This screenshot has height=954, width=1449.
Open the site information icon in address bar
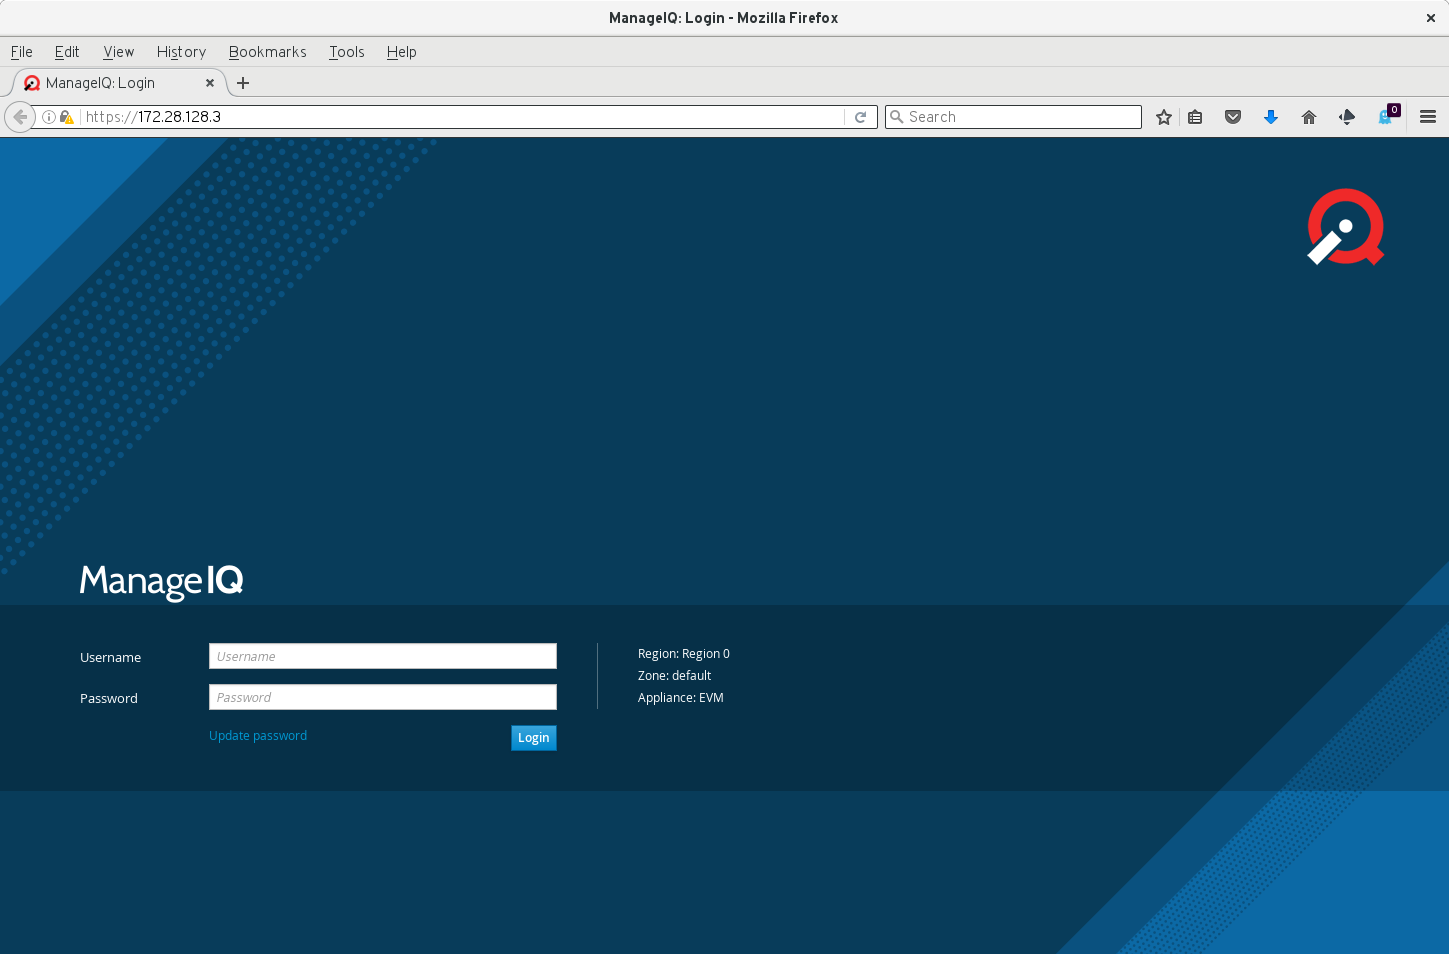click(48, 117)
